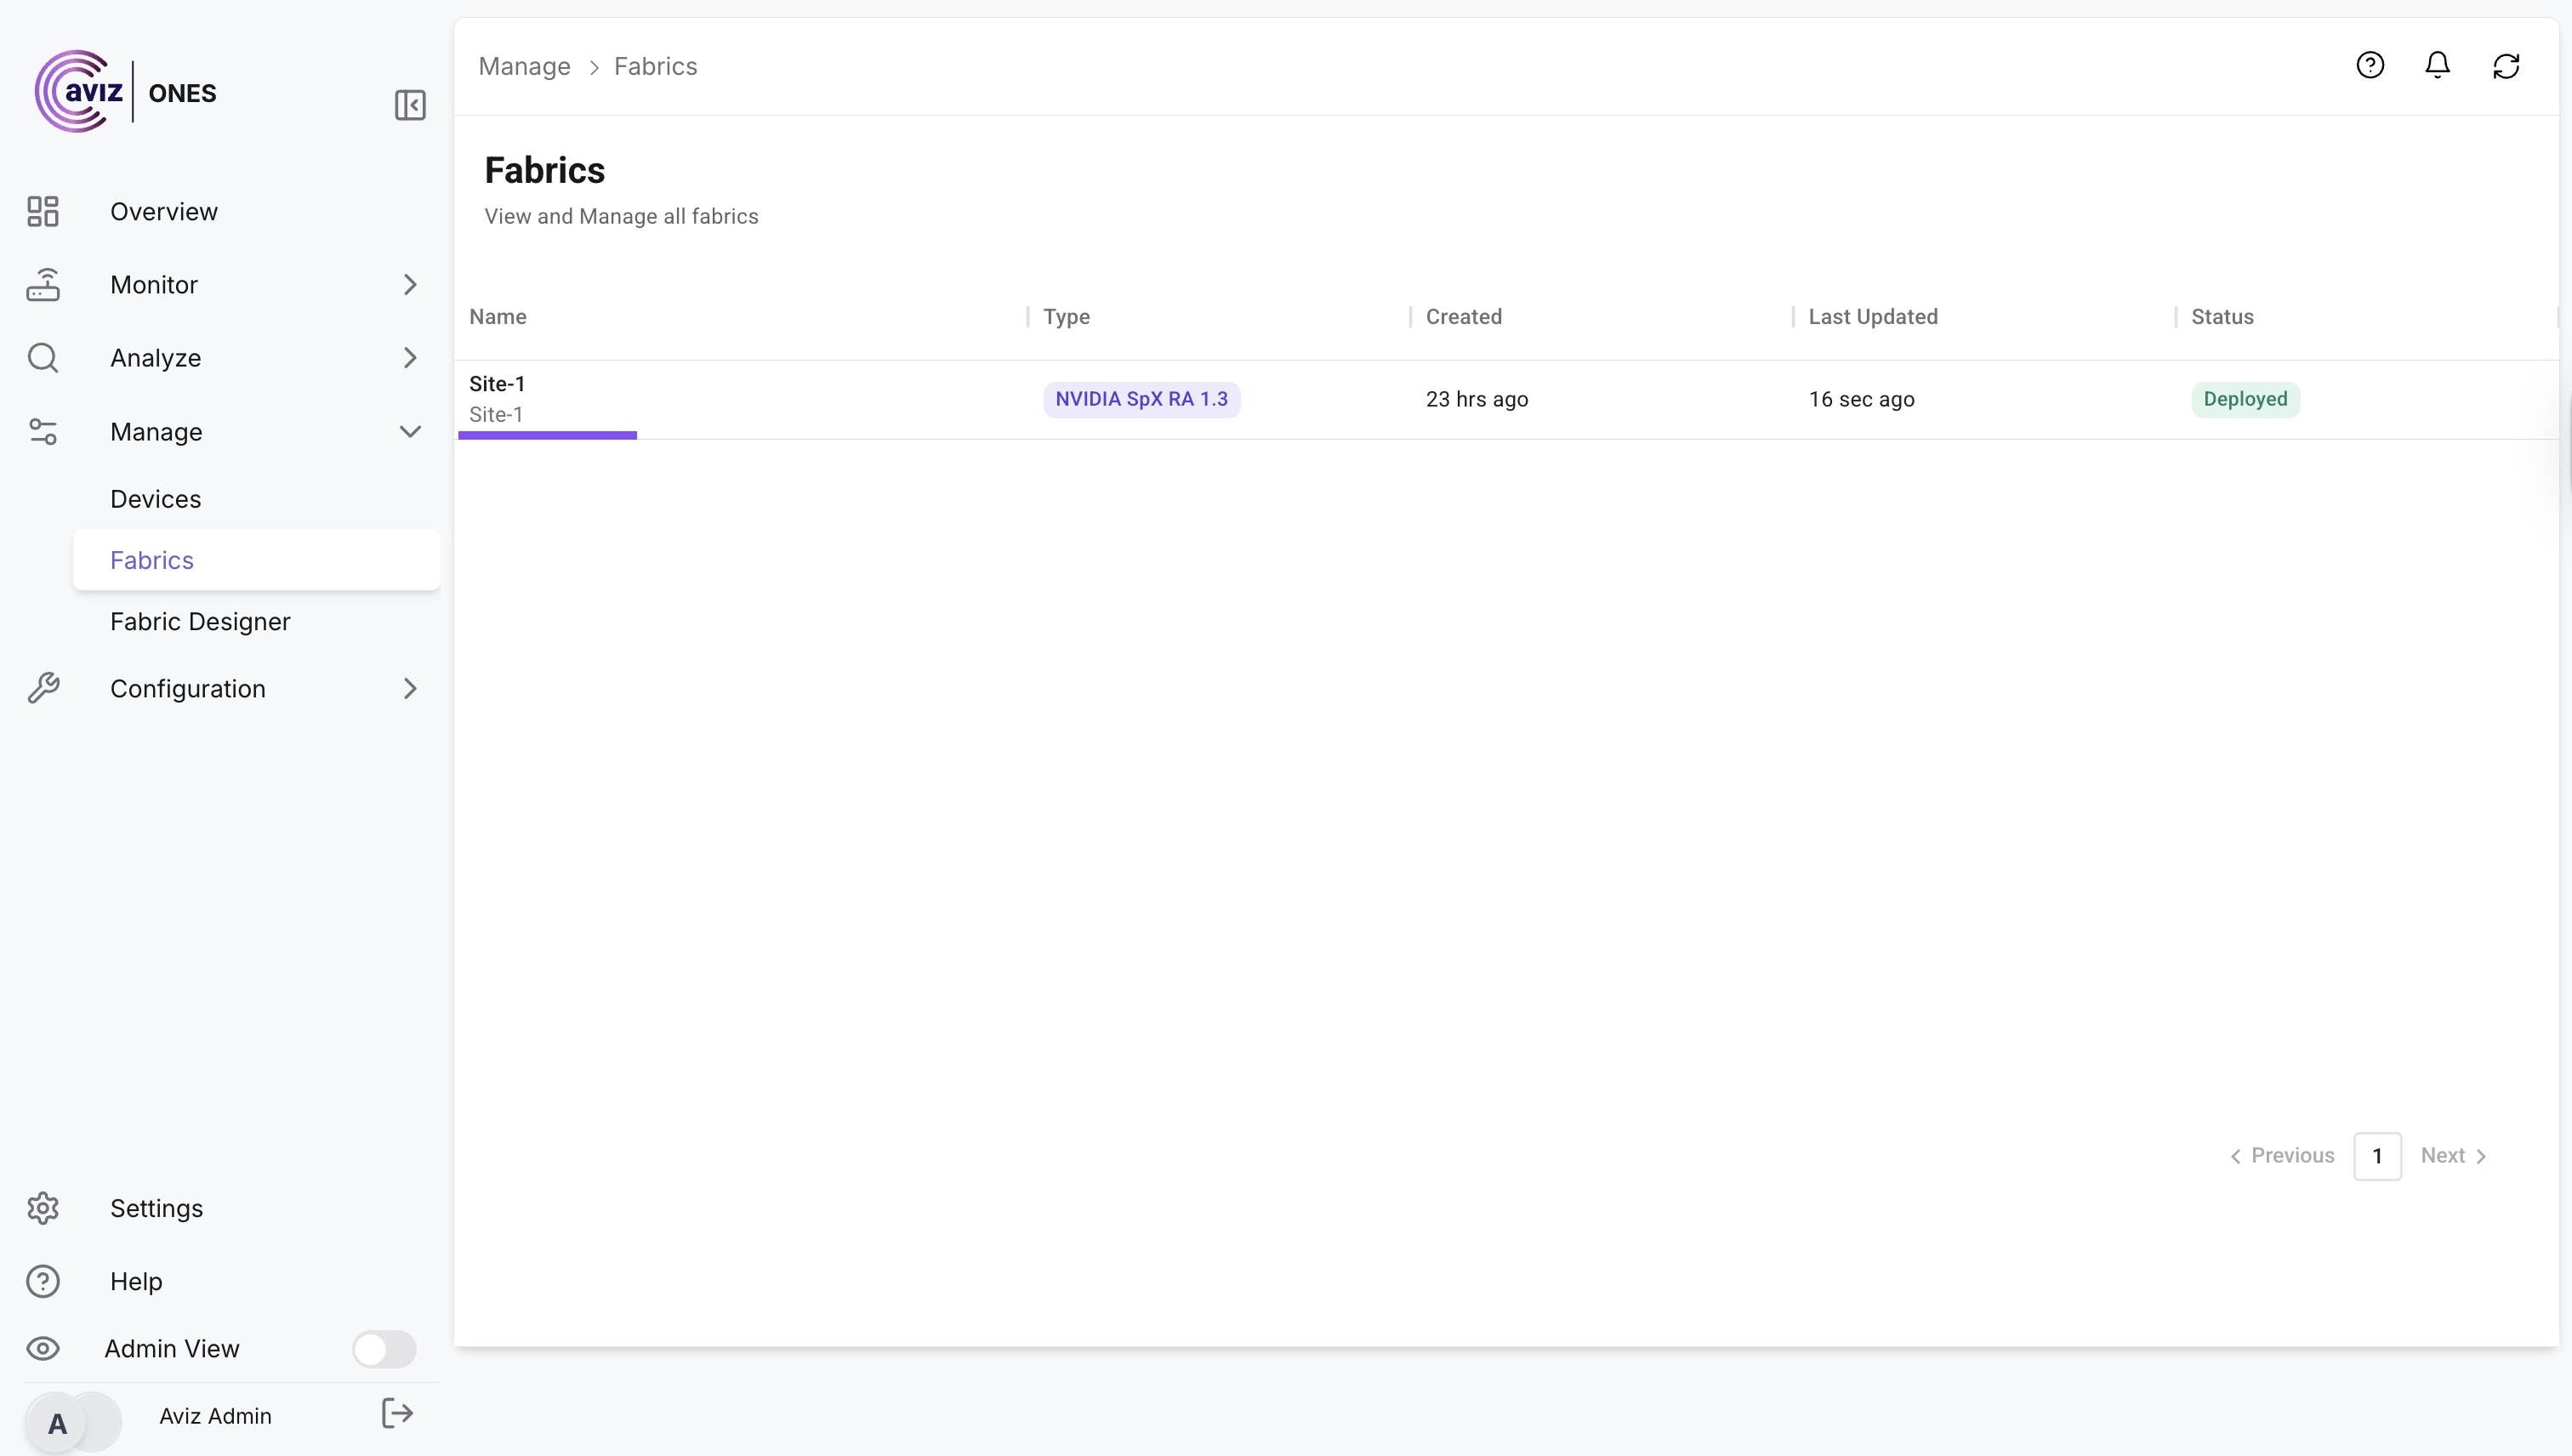Open the Site-1 fabric row
The height and width of the screenshot is (1456, 2572).
click(x=497, y=385)
